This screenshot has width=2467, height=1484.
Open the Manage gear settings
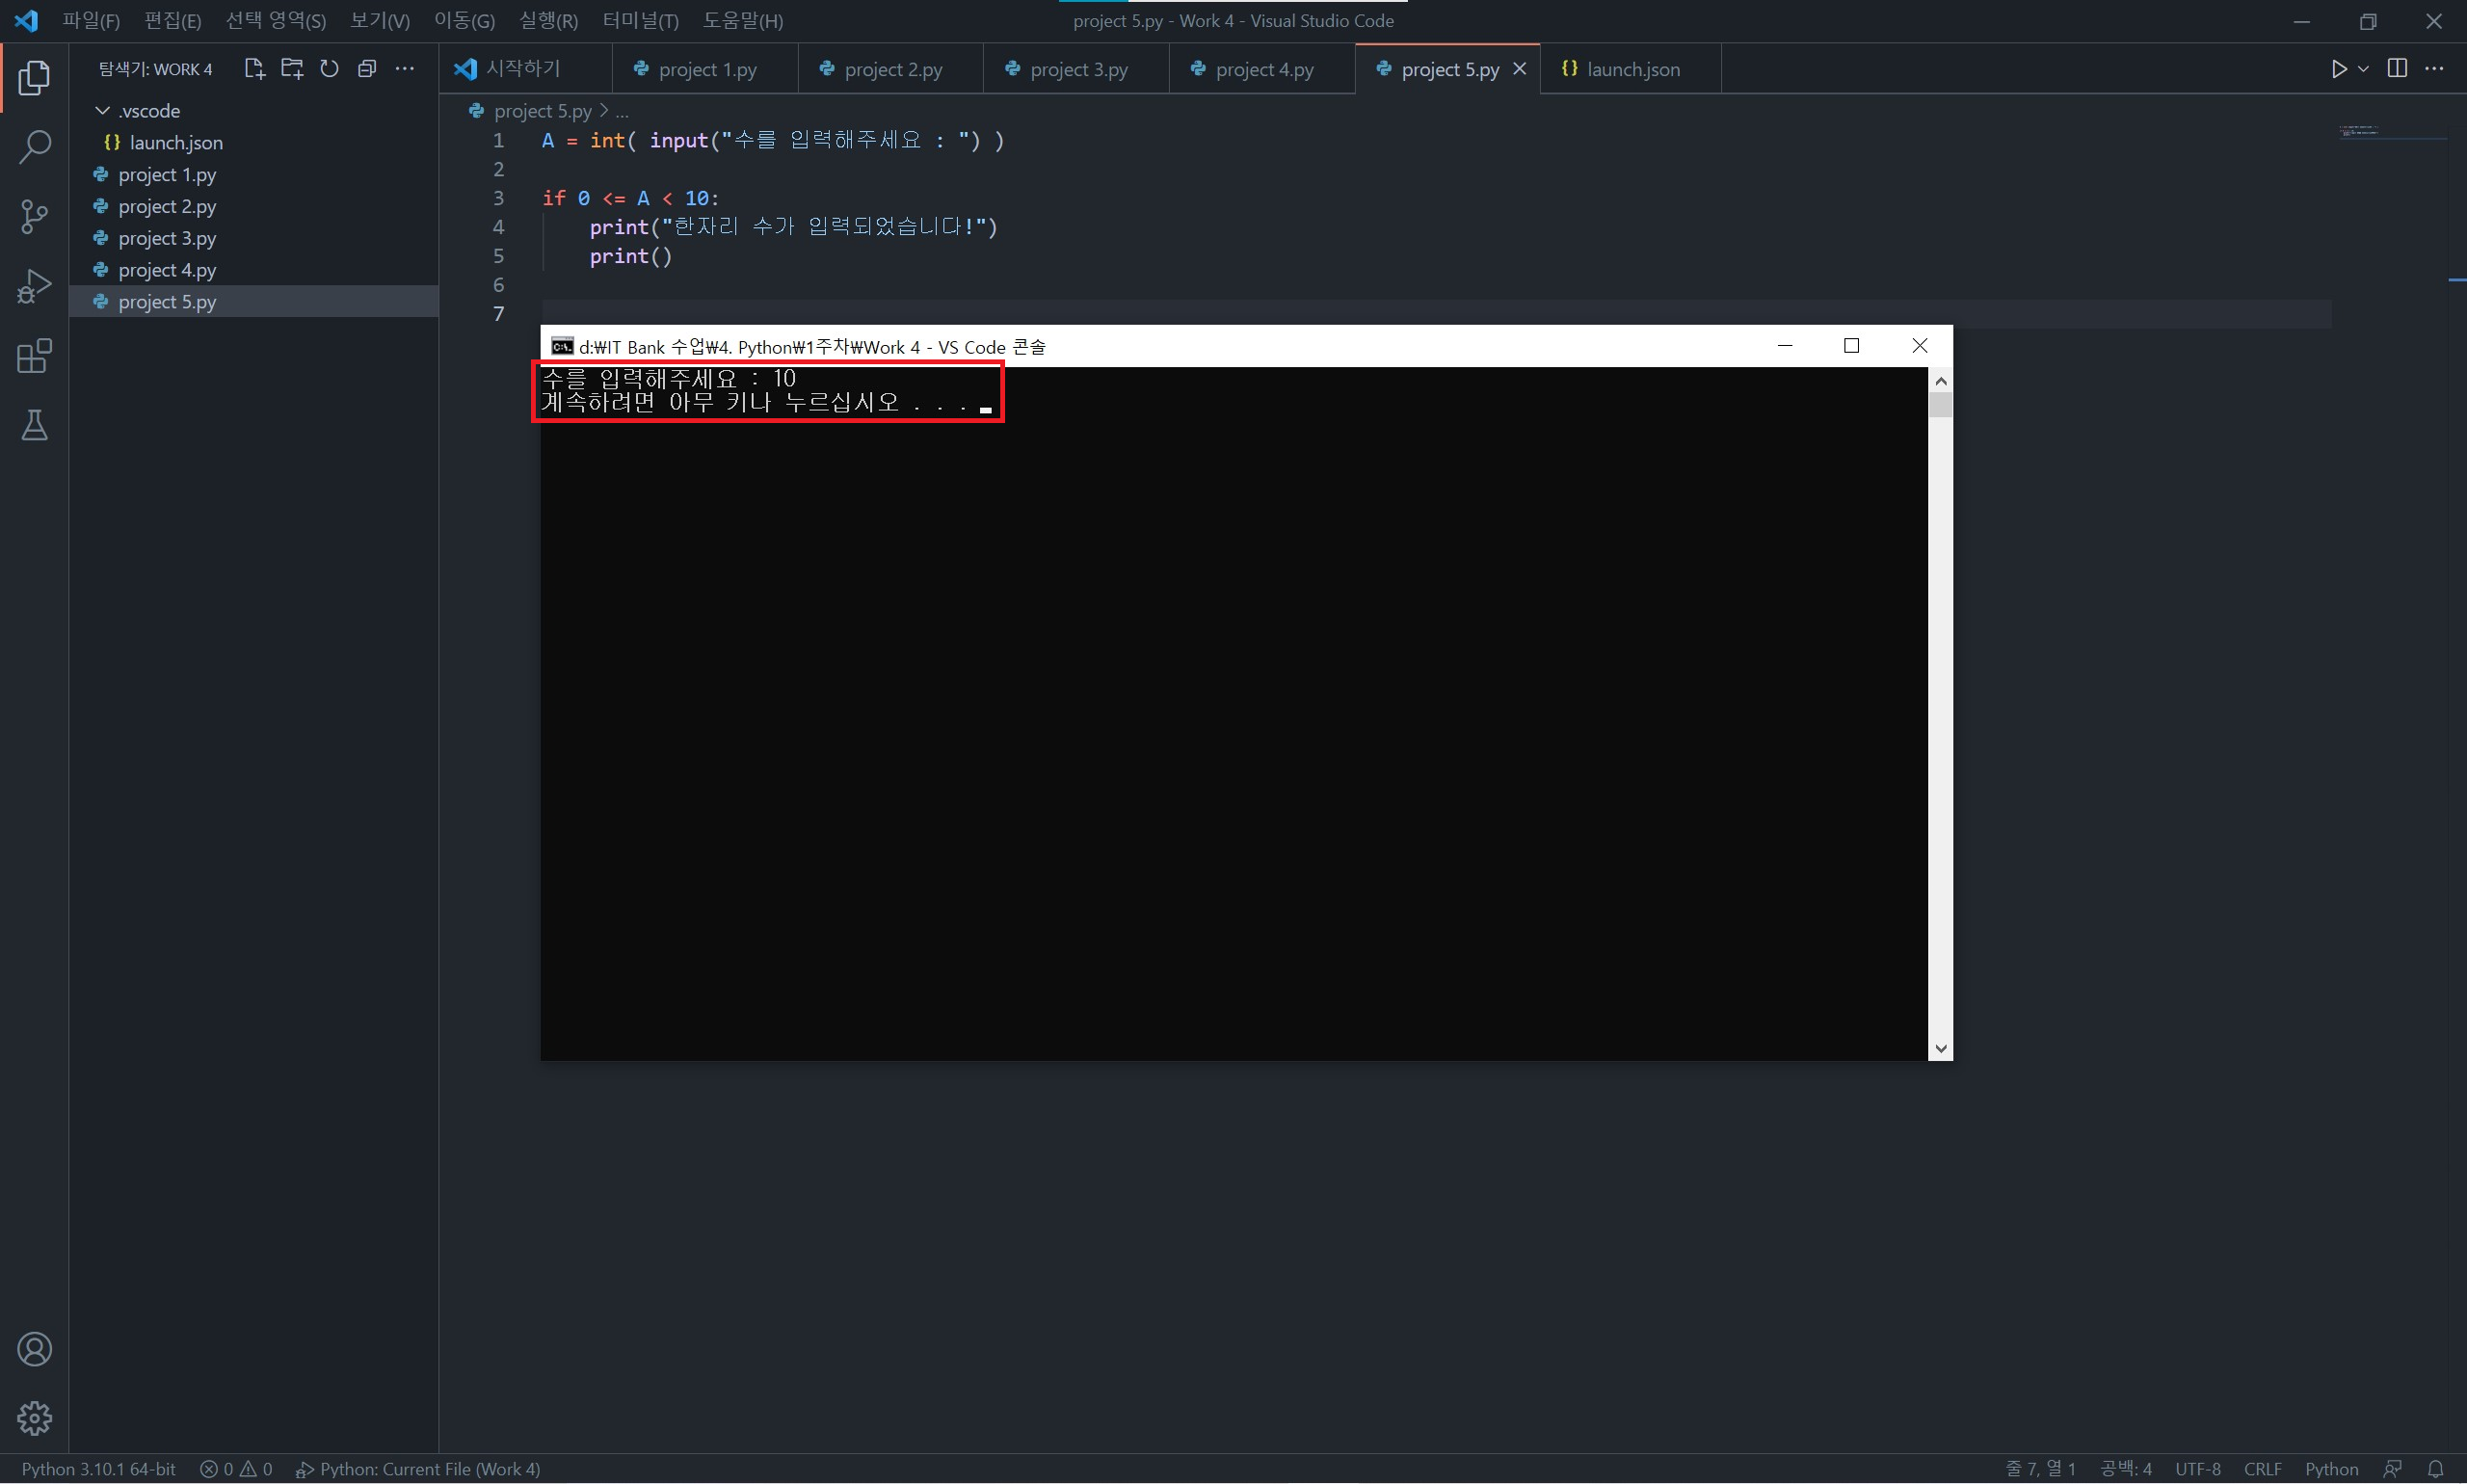(x=34, y=1418)
